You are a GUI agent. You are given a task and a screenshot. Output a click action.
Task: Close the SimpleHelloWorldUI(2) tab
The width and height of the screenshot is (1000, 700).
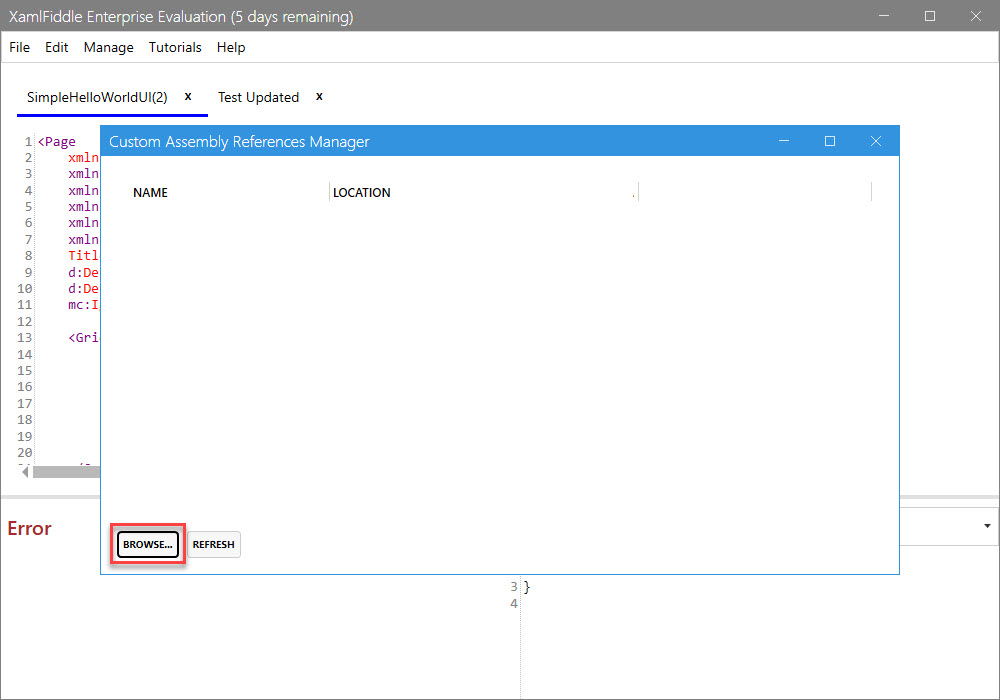click(188, 96)
